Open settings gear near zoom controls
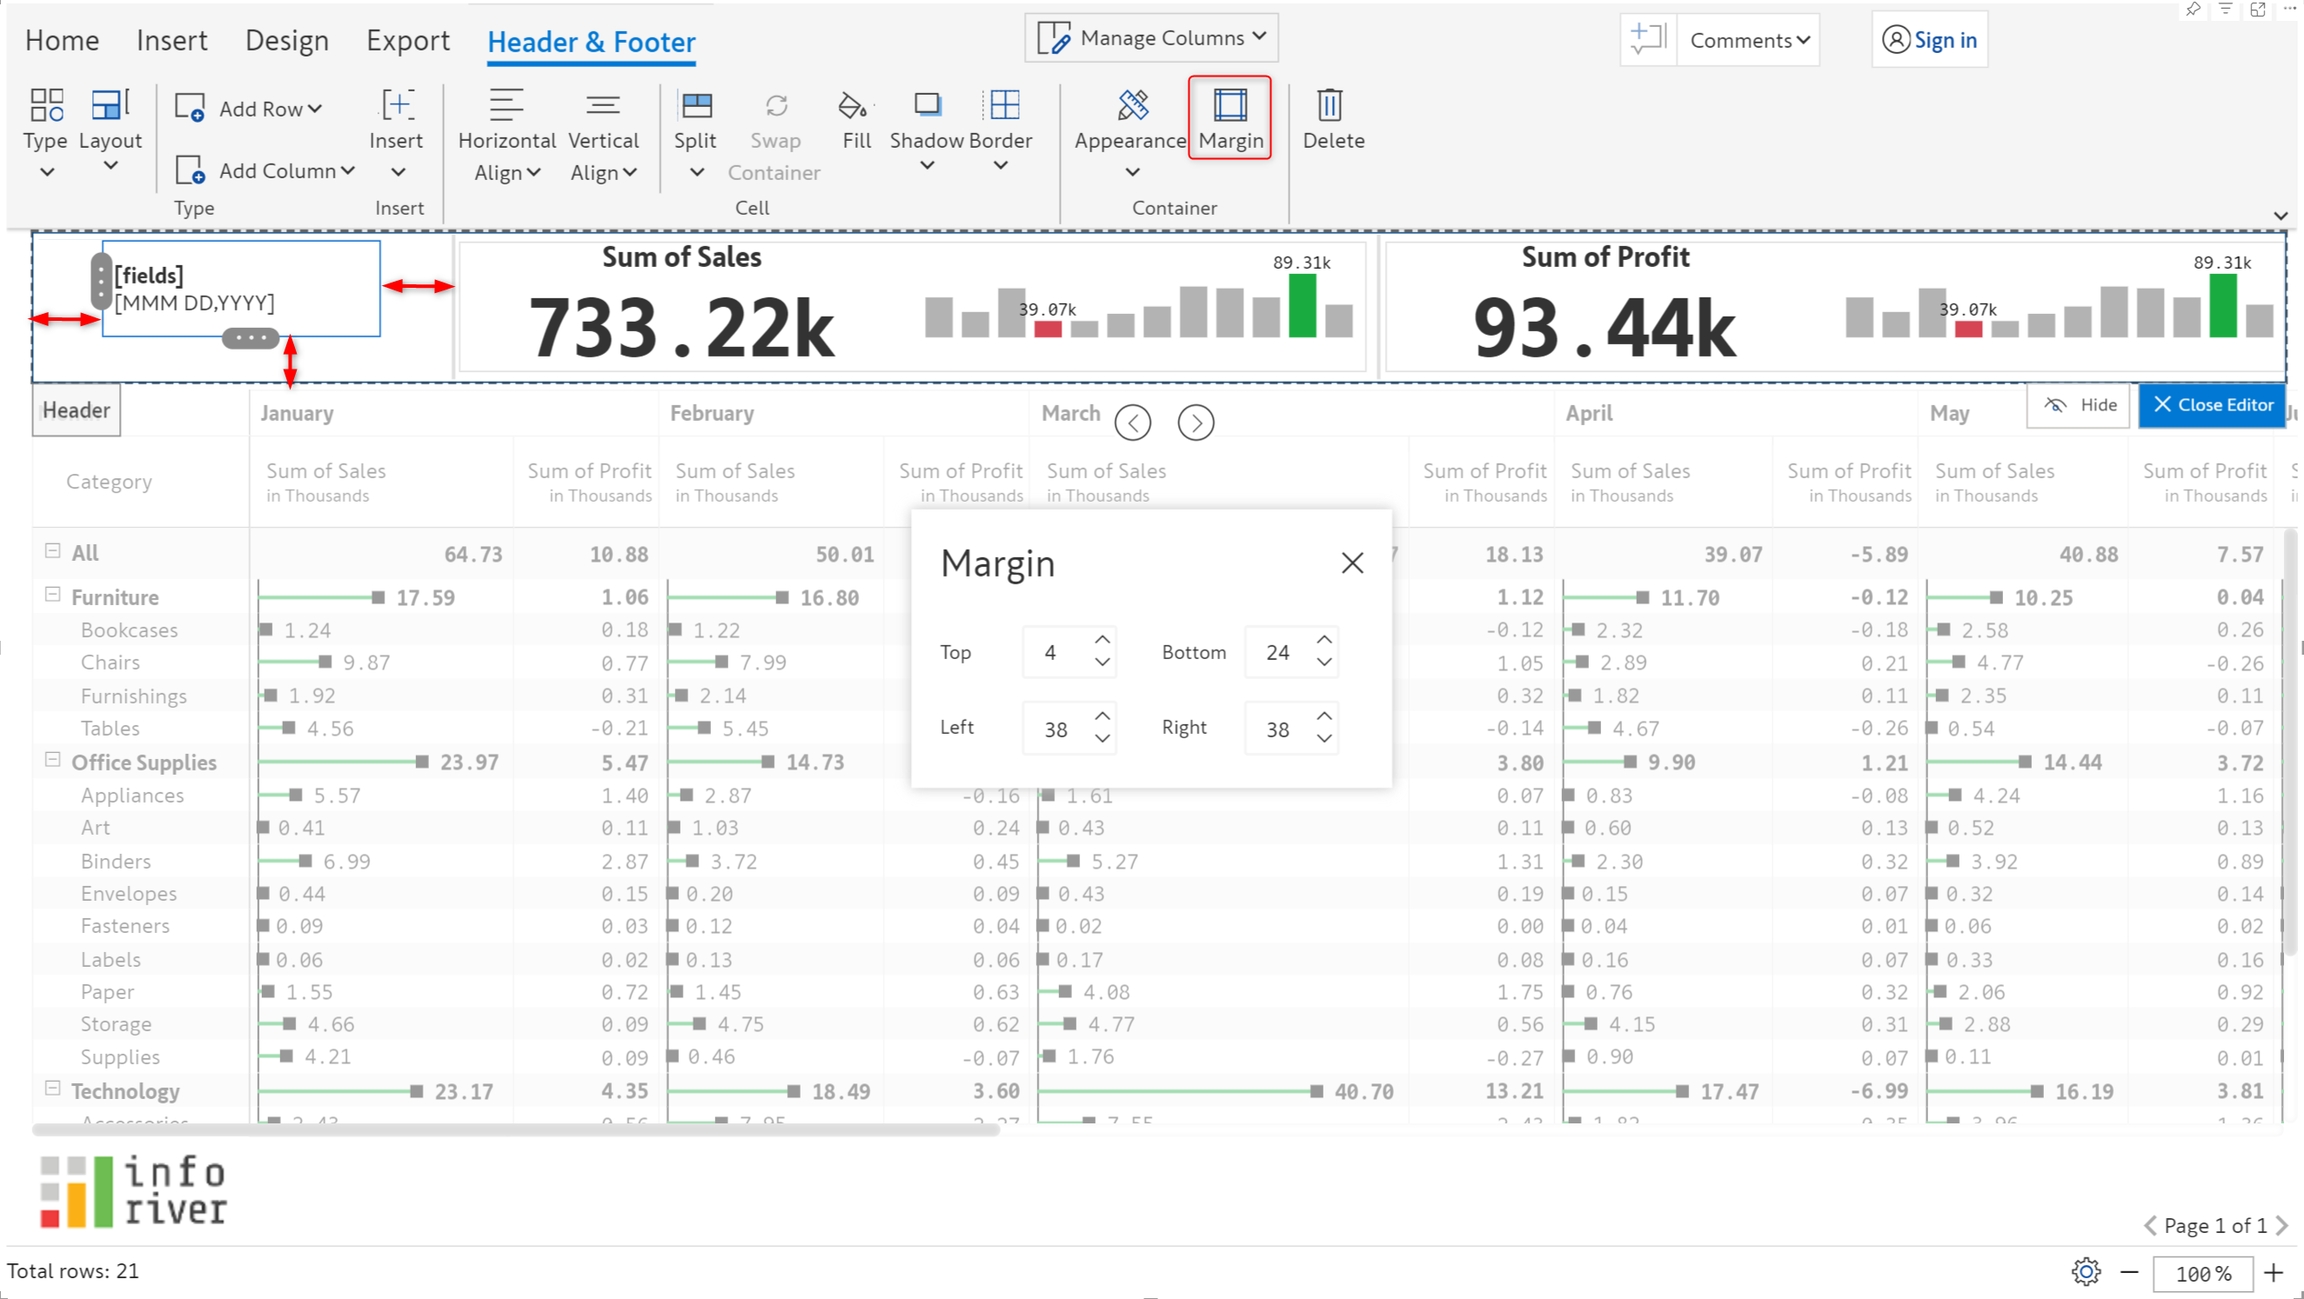Image resolution: width=2304 pixels, height=1299 pixels. point(2085,1272)
